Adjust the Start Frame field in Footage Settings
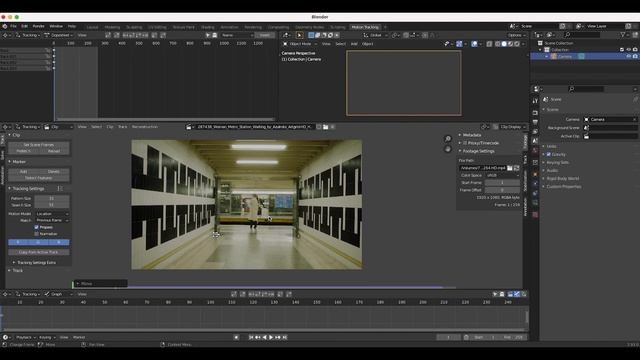The height and width of the screenshot is (360, 640). pos(502,183)
